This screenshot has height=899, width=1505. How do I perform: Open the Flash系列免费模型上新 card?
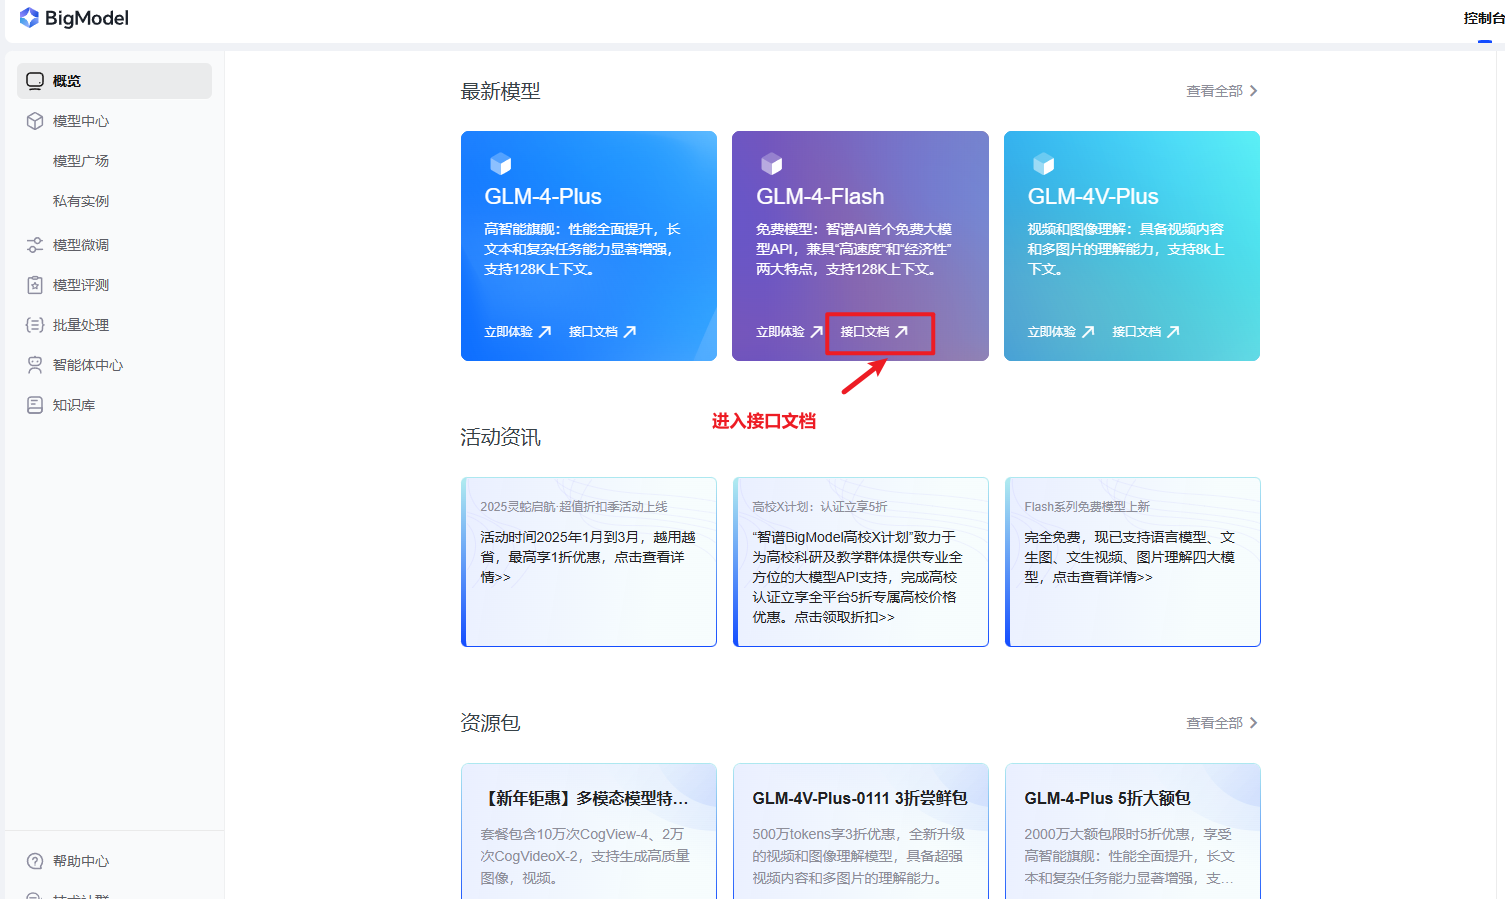(x=1133, y=562)
